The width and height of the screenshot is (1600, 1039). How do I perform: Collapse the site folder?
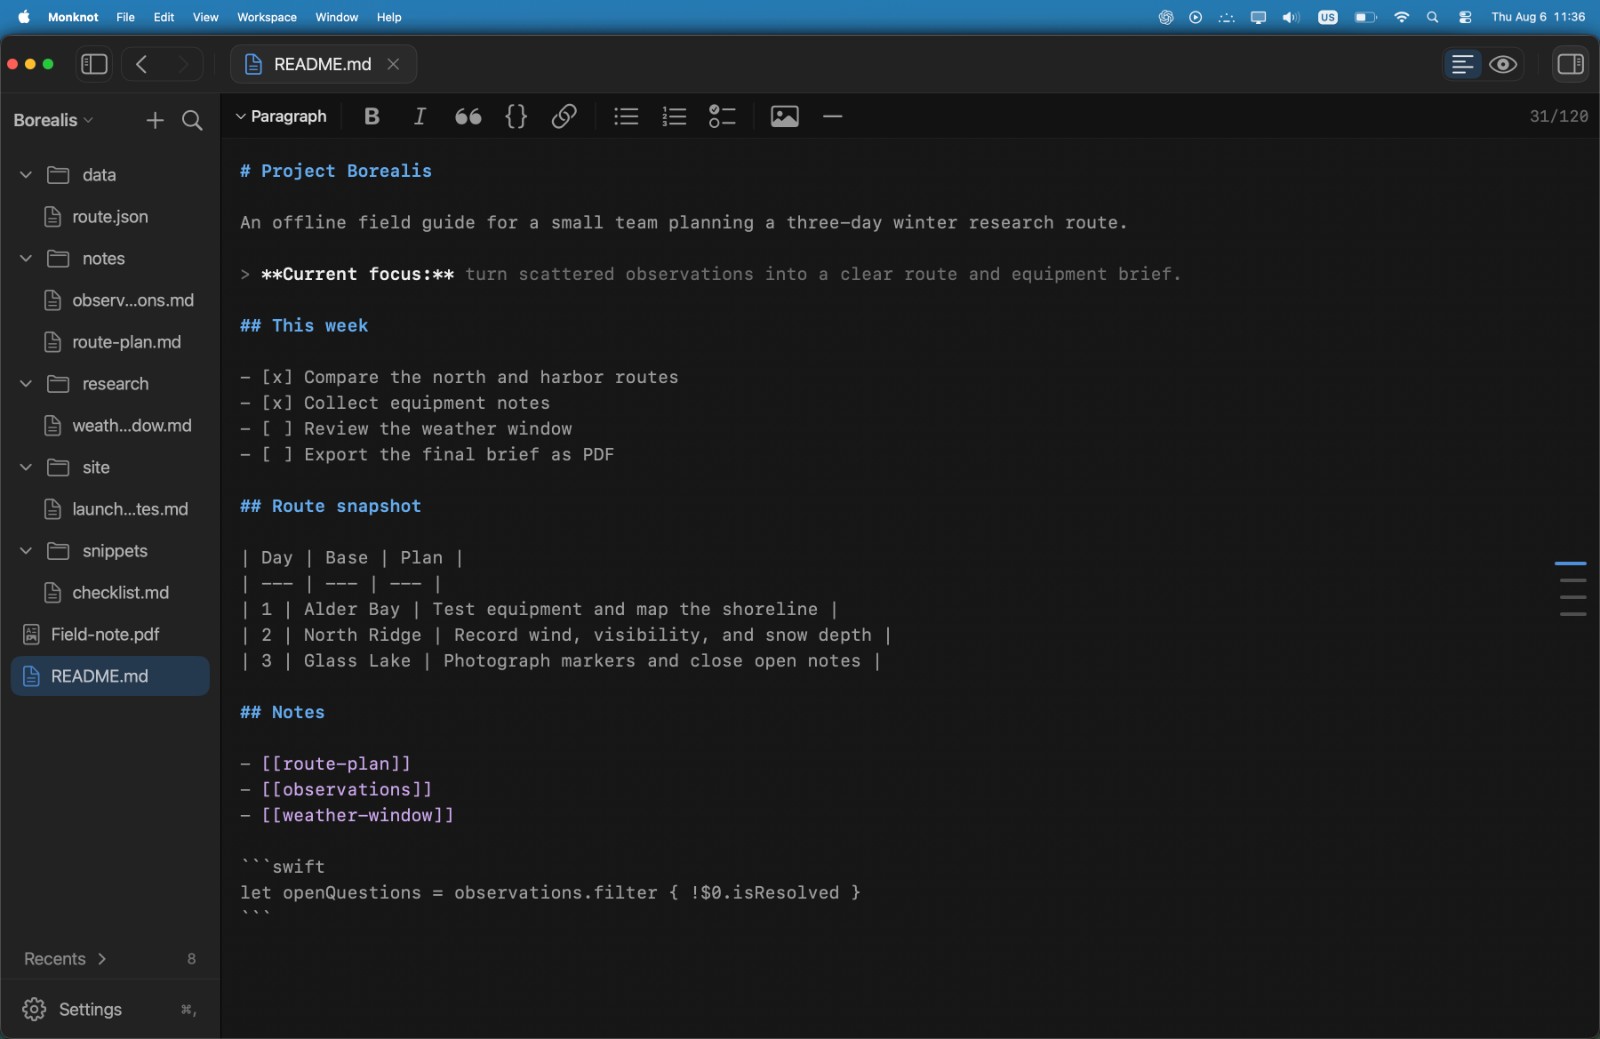(x=26, y=467)
